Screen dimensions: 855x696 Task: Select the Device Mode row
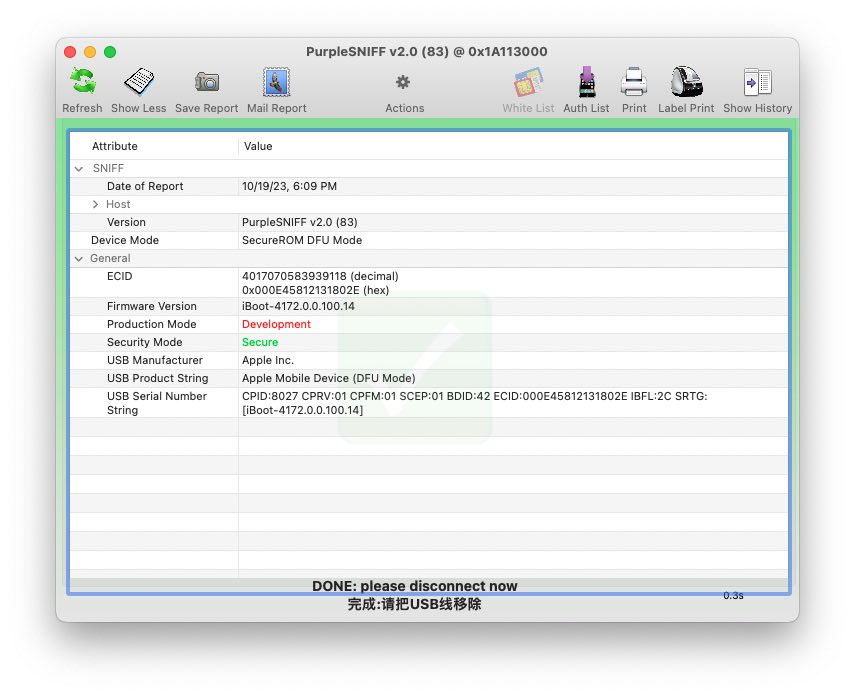(429, 240)
